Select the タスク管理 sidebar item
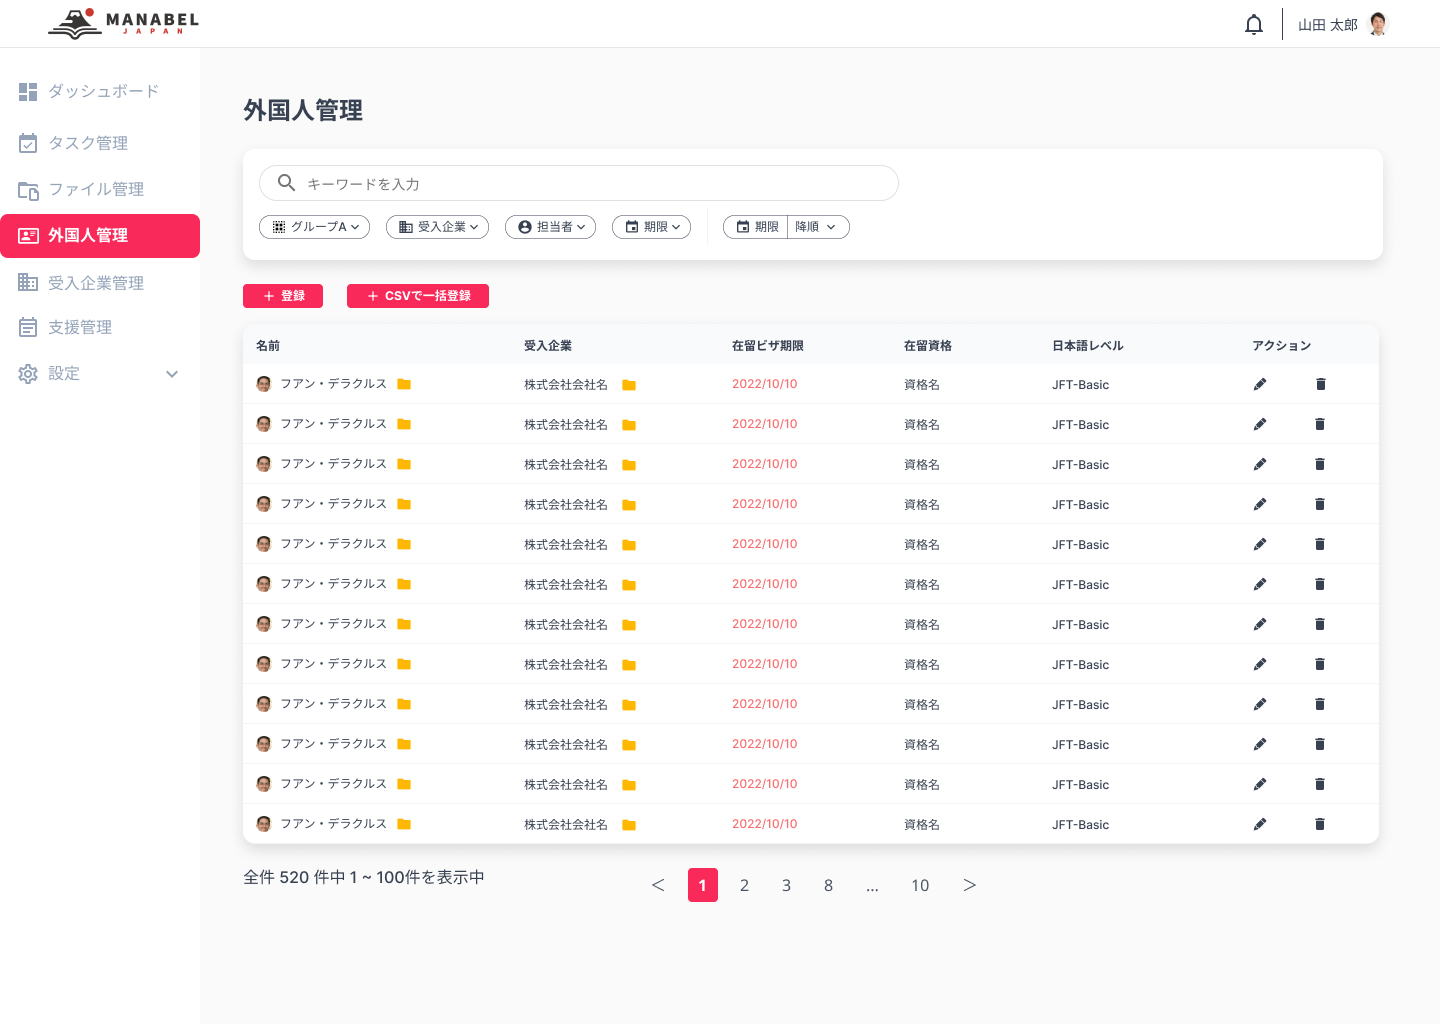This screenshot has width=1440, height=1024. point(89,143)
